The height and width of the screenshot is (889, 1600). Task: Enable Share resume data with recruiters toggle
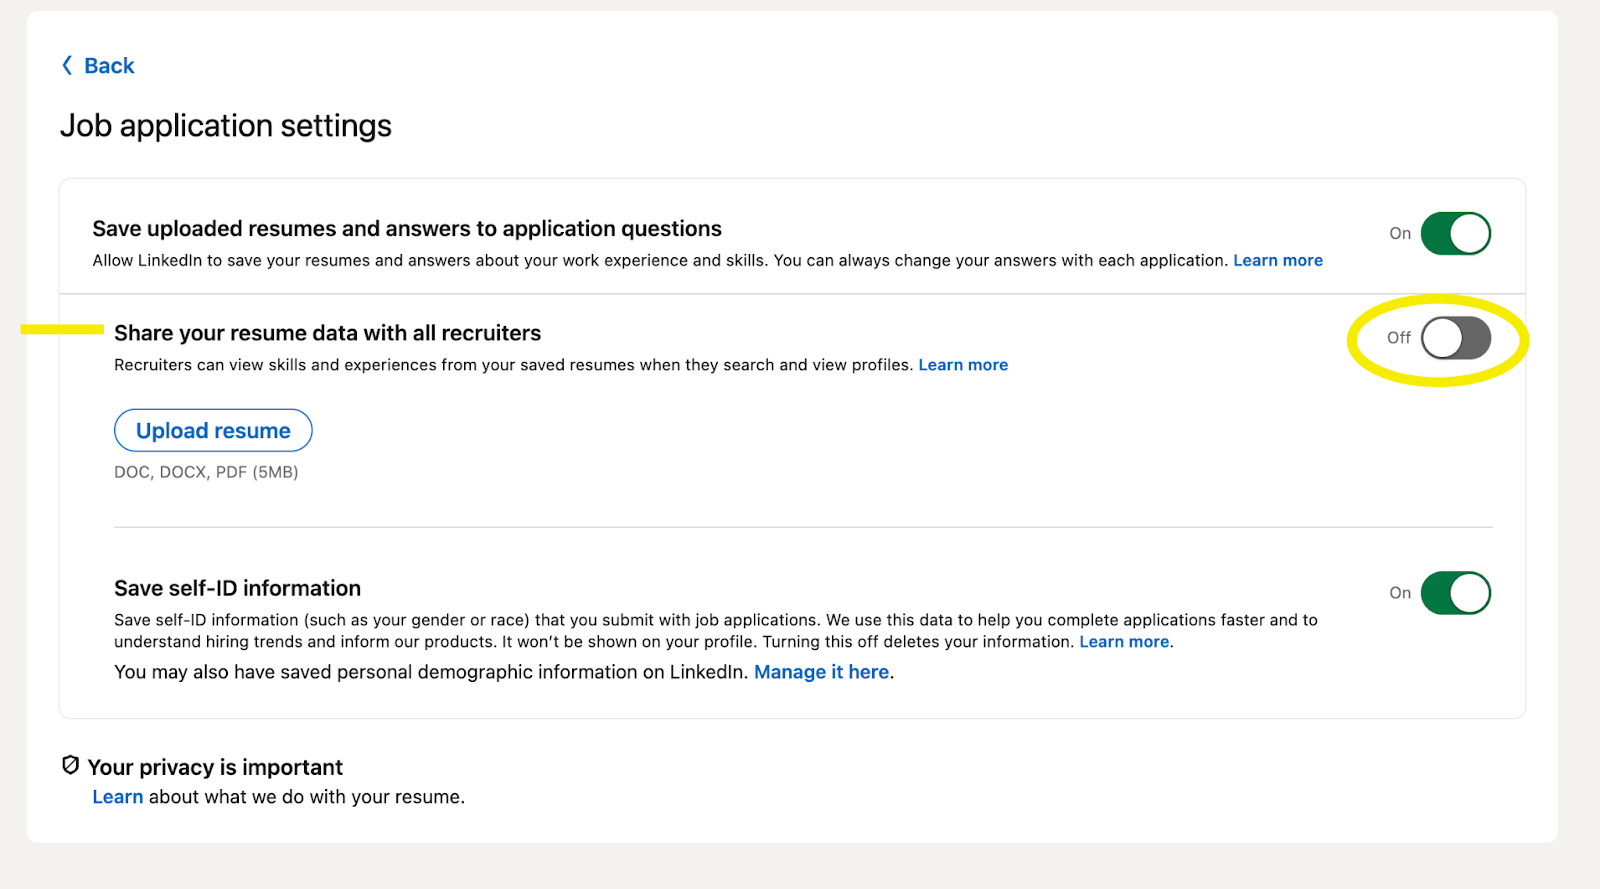pyautogui.click(x=1455, y=338)
